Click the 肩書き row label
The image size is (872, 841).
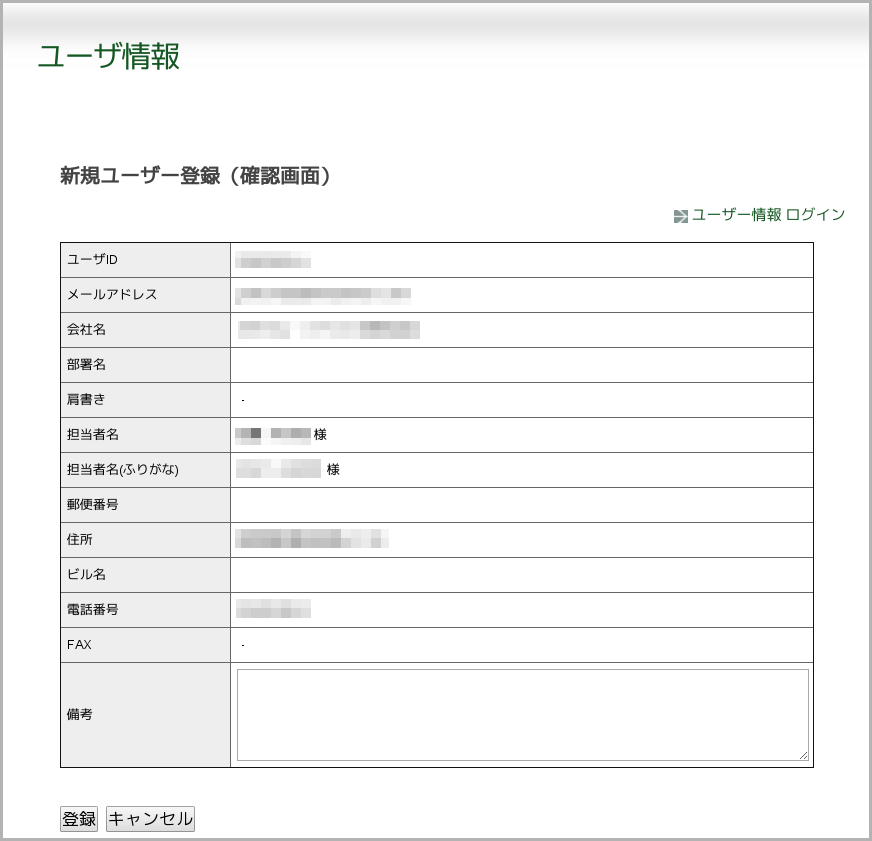86,400
